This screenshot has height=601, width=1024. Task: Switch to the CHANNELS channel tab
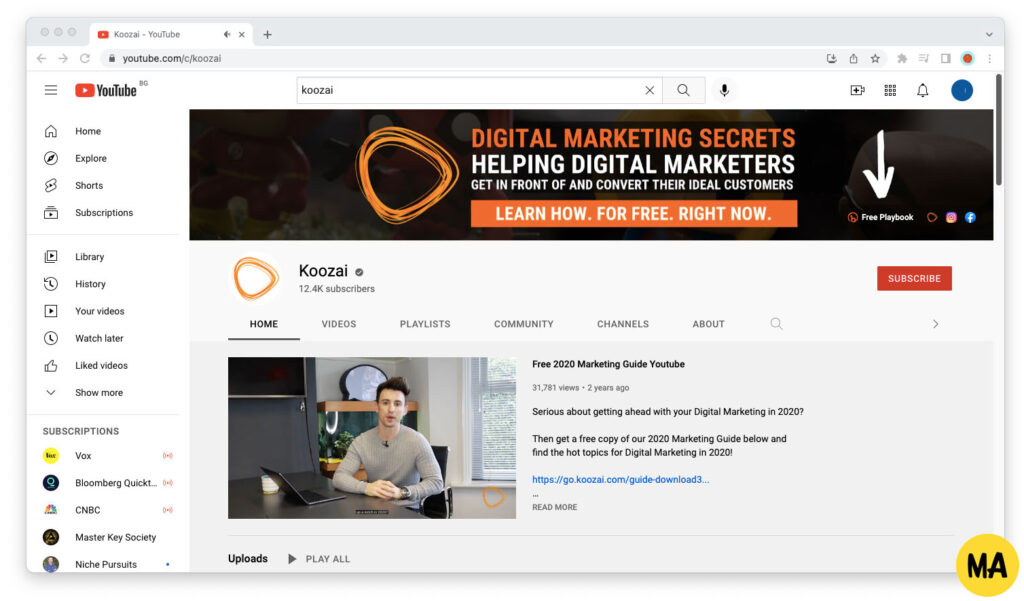623,324
